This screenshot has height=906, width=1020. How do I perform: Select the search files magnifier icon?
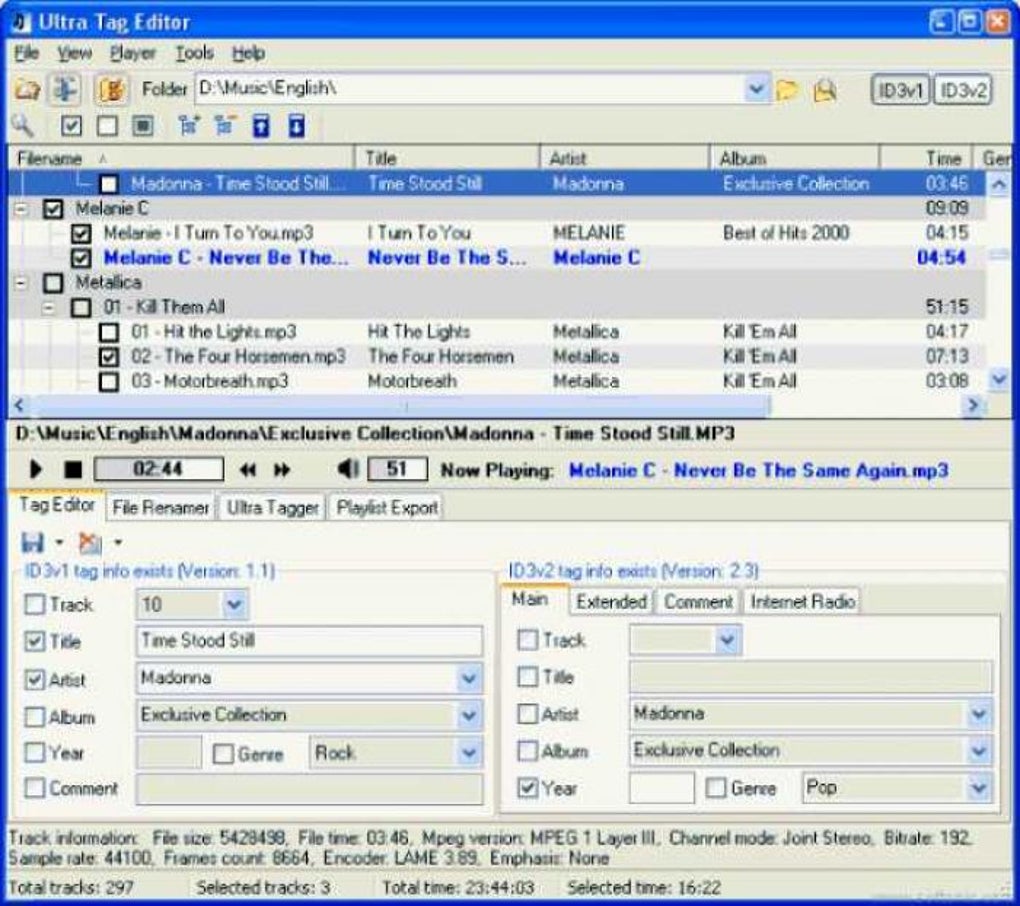coord(22,127)
